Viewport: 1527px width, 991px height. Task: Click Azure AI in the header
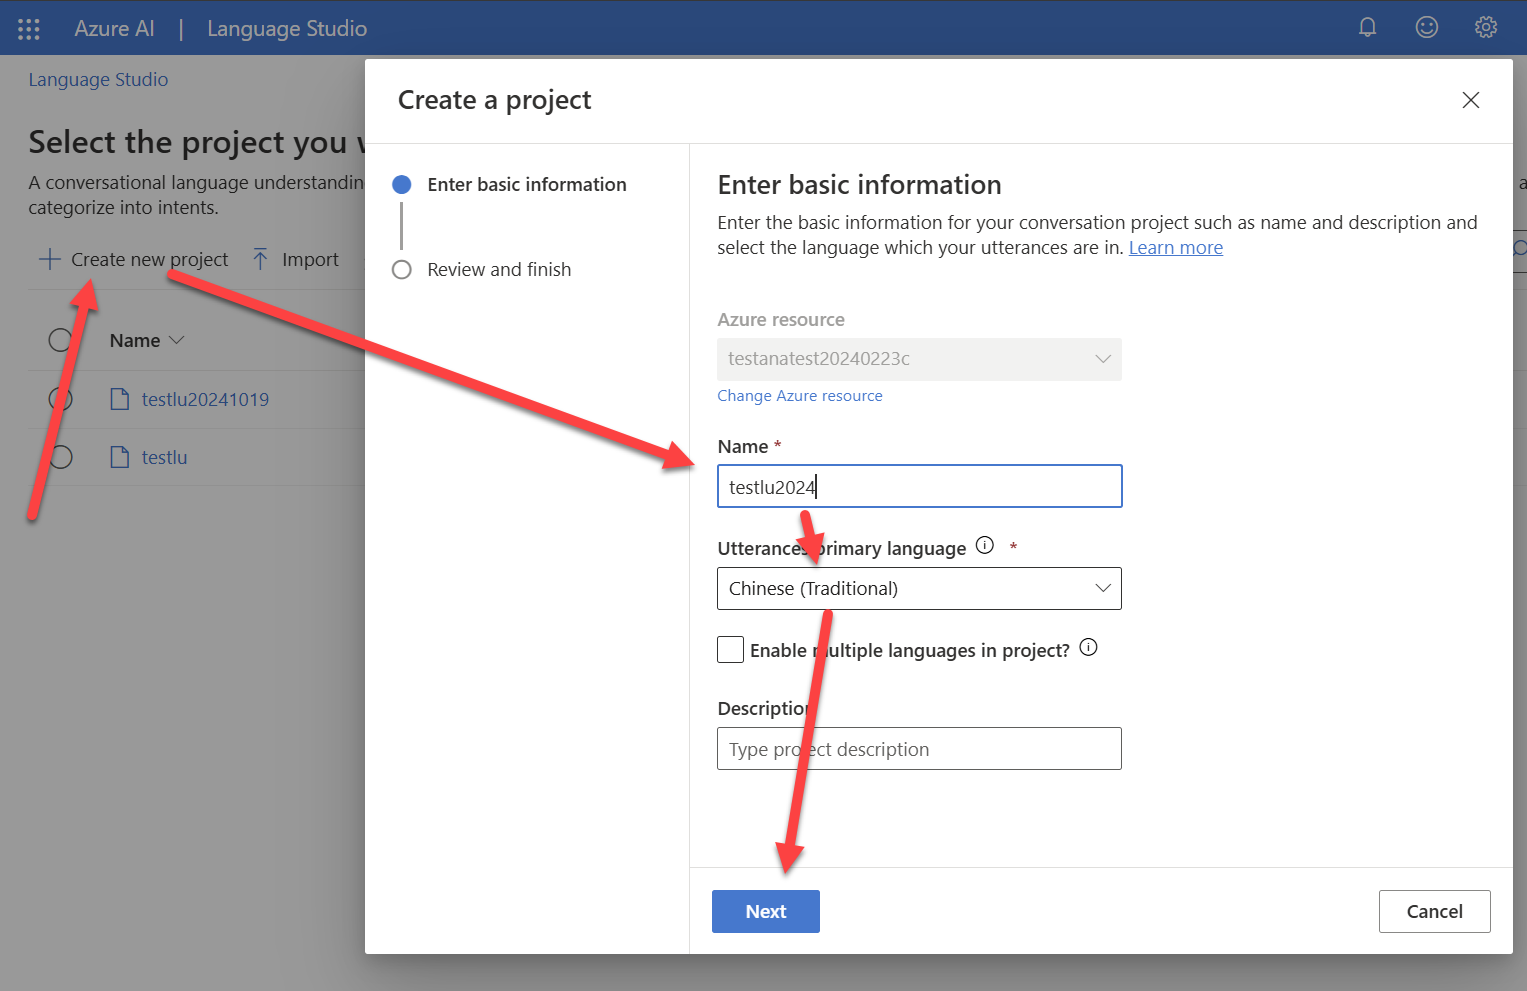coord(114,28)
